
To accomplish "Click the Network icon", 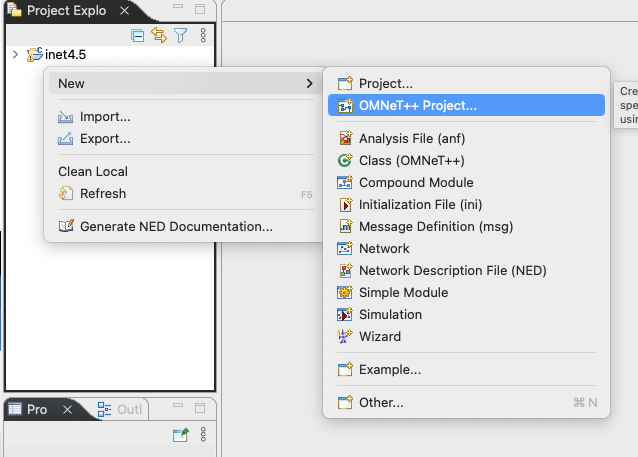I will (x=345, y=248).
